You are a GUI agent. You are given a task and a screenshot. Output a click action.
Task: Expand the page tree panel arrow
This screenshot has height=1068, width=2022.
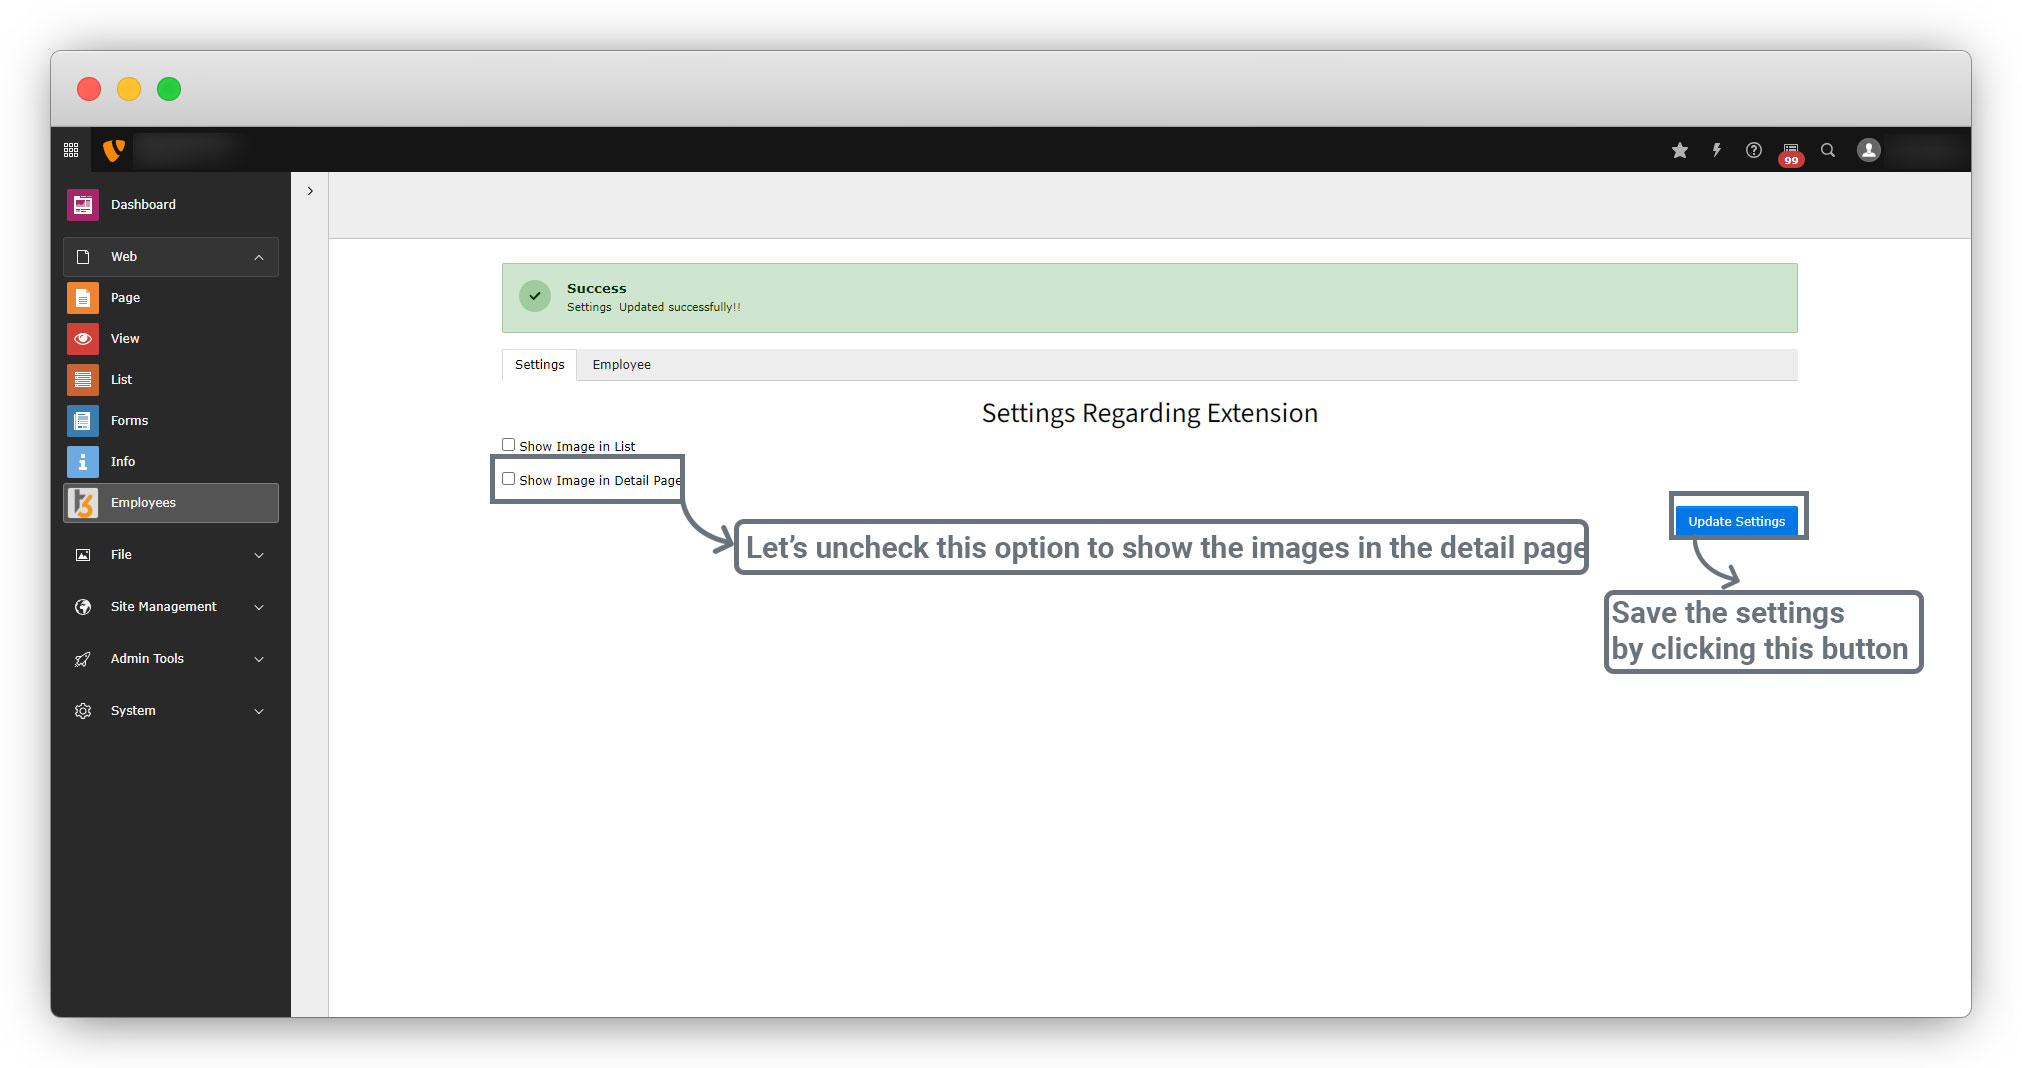pos(310,191)
